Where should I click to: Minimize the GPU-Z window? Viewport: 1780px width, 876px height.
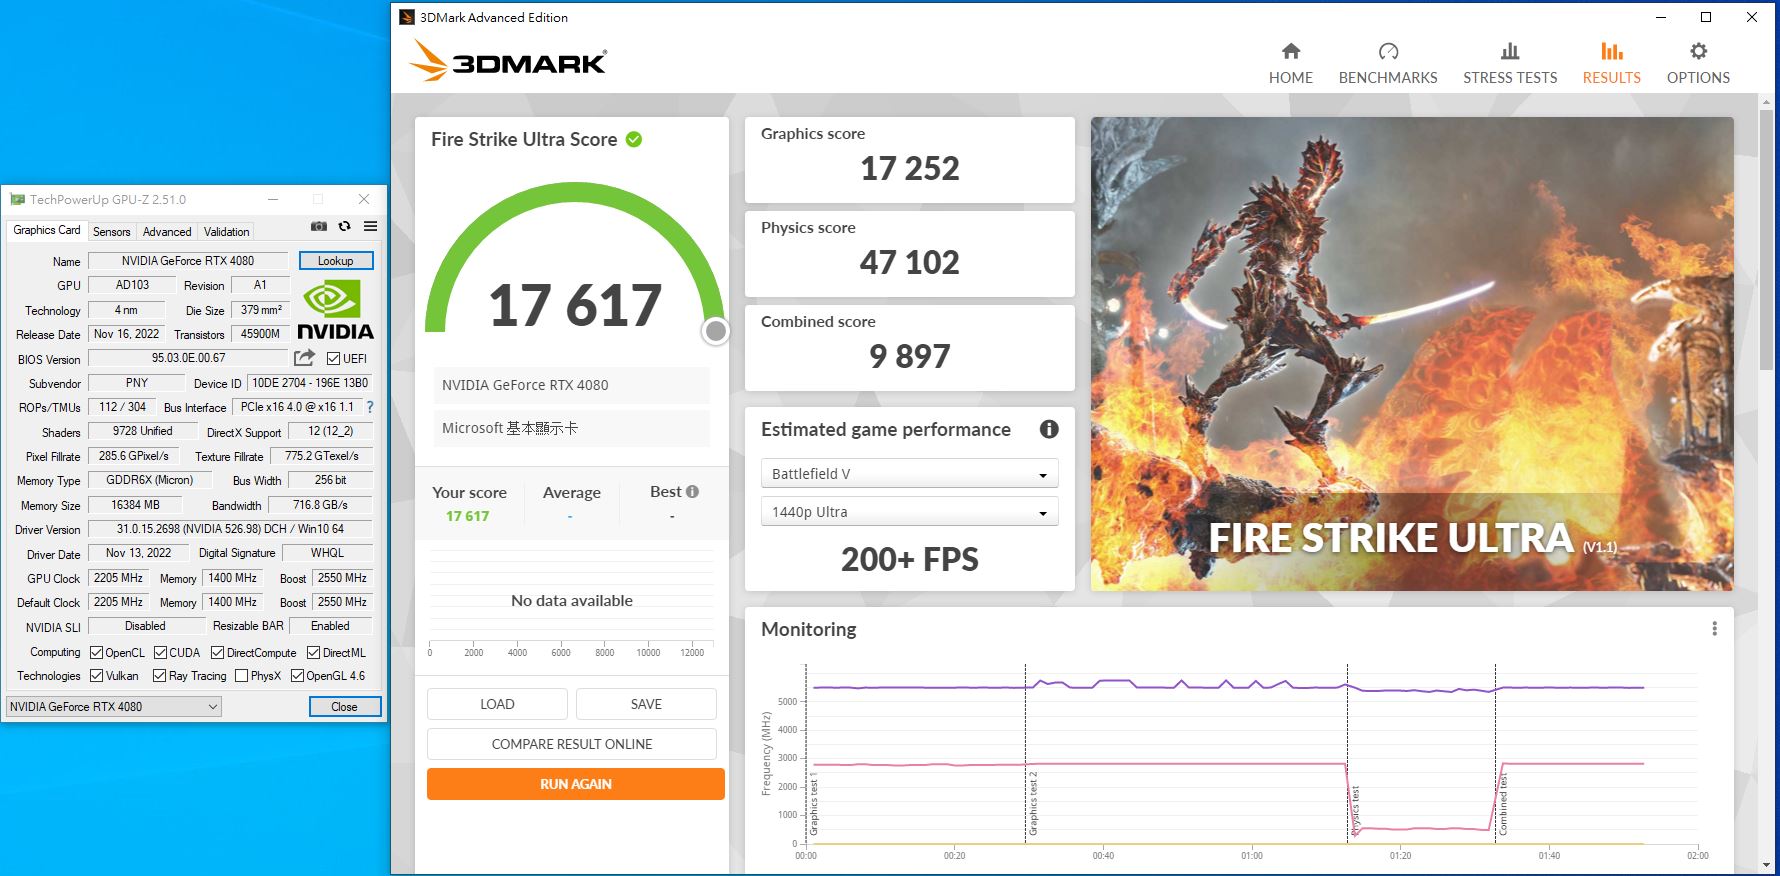click(273, 199)
